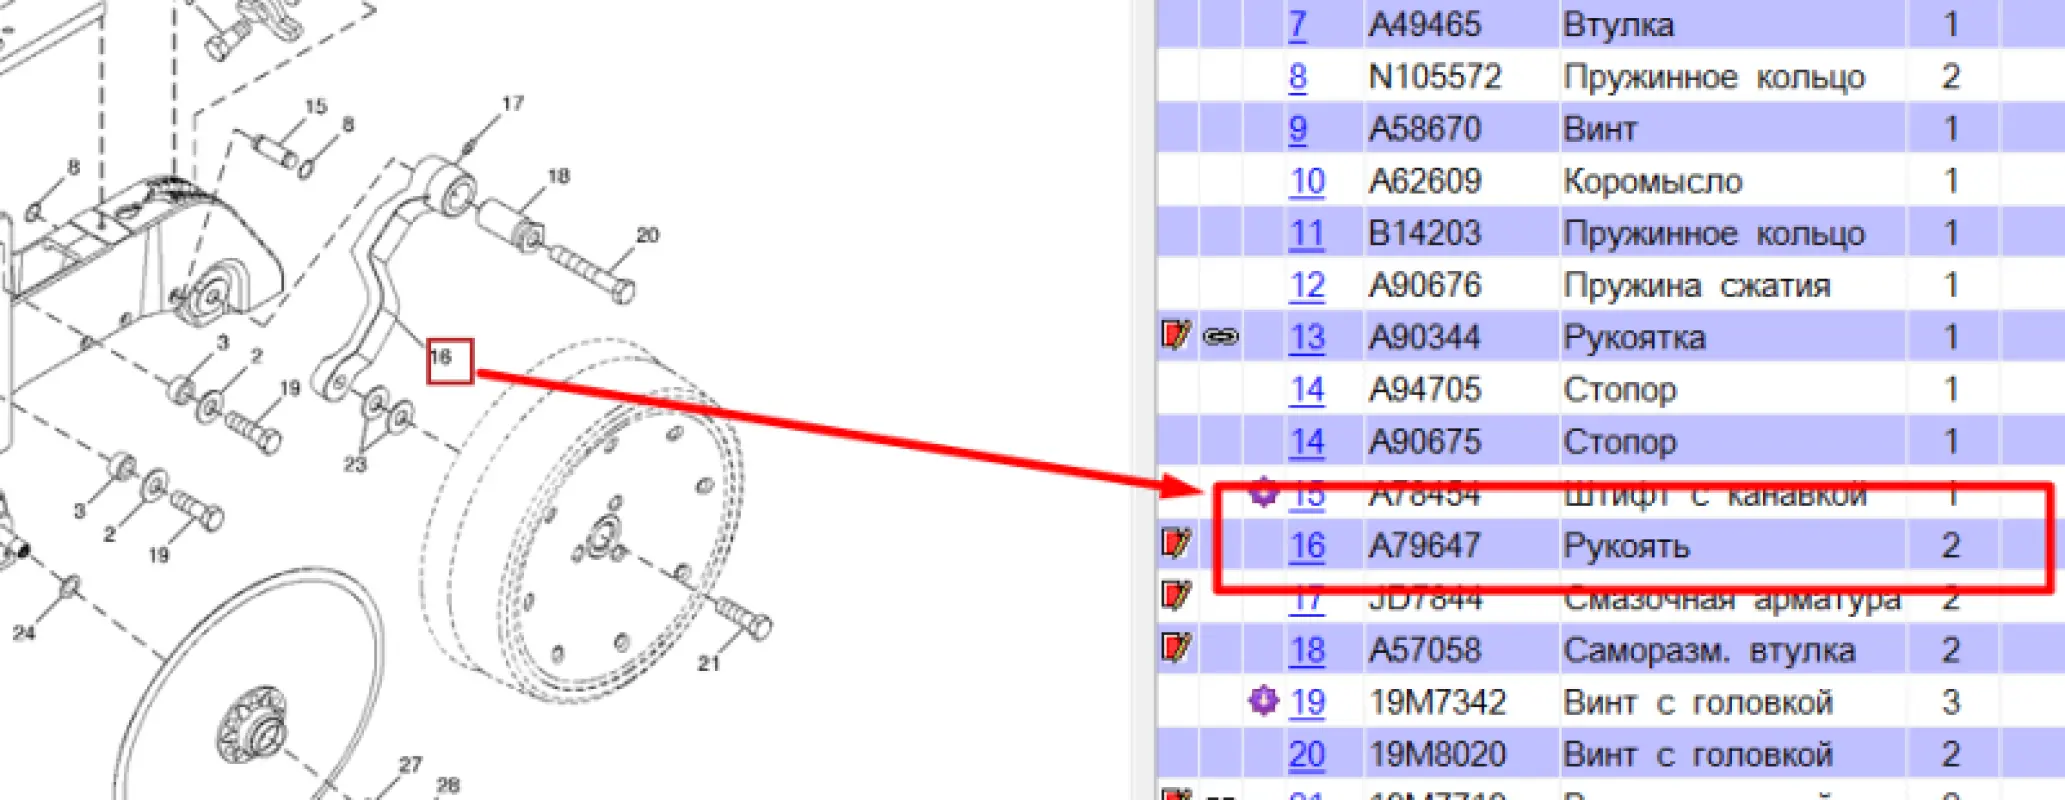Viewport: 2065px width, 800px height.
Task: Follow item link 18 for Саморазм. втулка
Action: tap(1307, 650)
